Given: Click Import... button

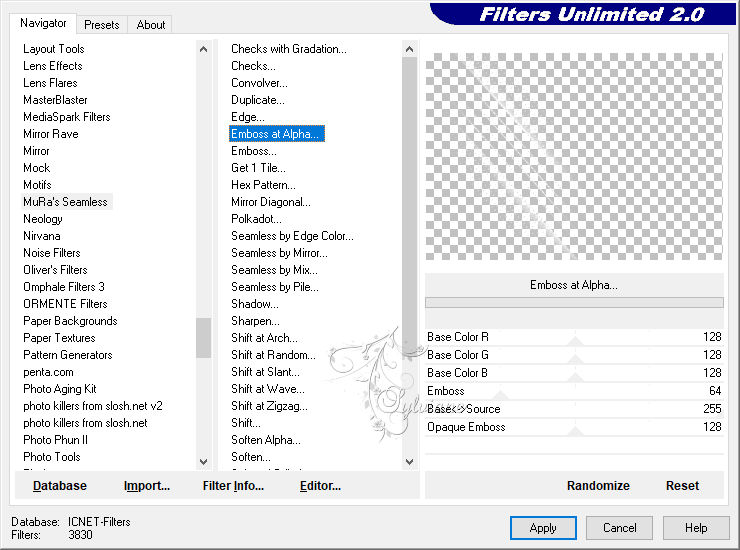Looking at the screenshot, I should pyautogui.click(x=147, y=485).
